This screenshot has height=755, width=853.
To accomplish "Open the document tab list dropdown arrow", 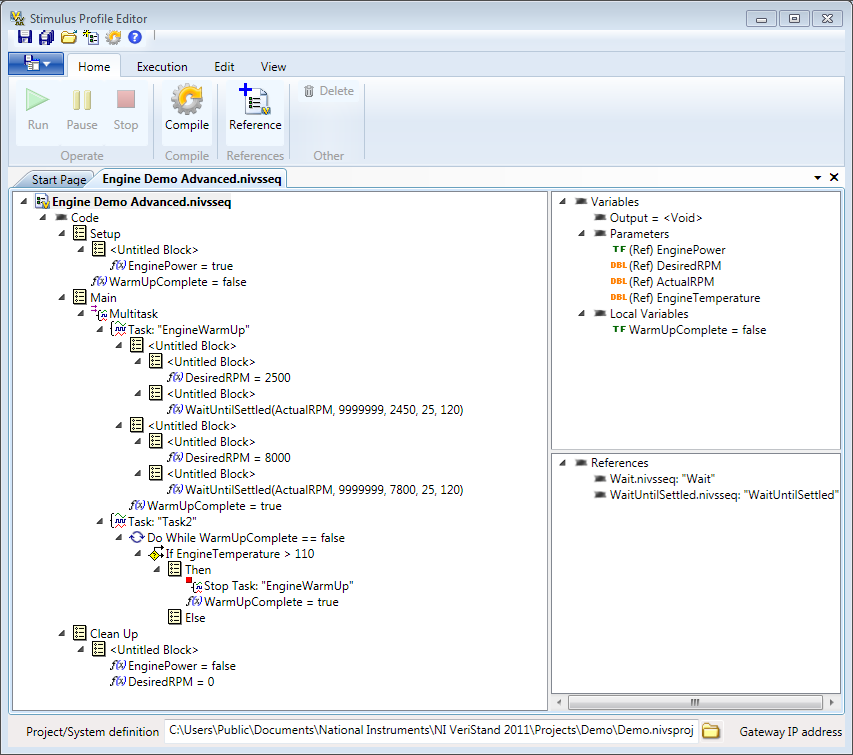I will point(818,178).
